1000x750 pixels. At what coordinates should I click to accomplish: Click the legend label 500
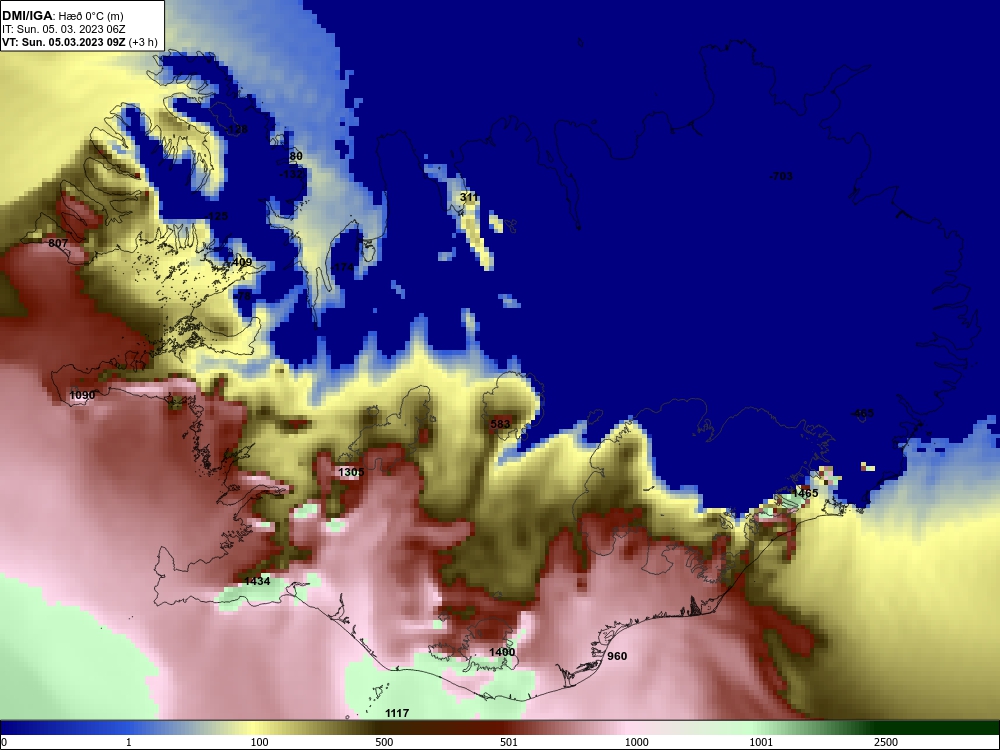384,742
